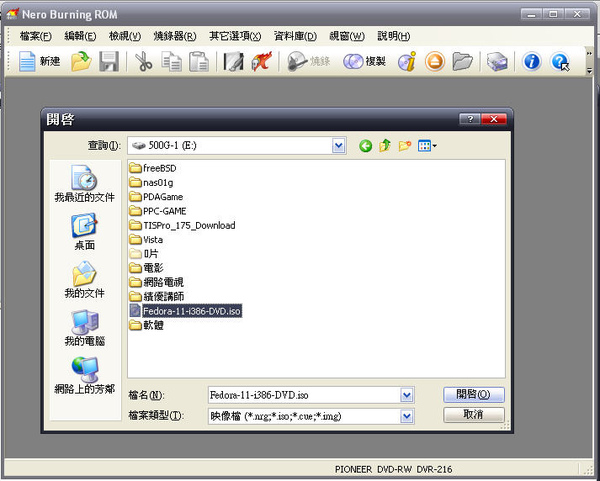Go to 桌面 desktop place
Screen dimensions: 600x481
click(x=85, y=232)
